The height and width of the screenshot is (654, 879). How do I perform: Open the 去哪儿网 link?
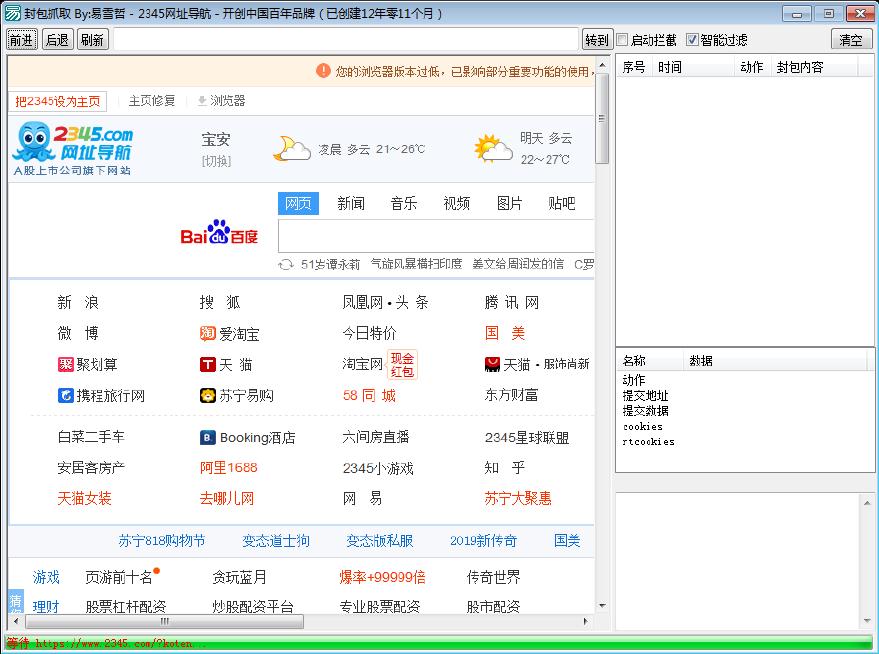tap(227, 498)
